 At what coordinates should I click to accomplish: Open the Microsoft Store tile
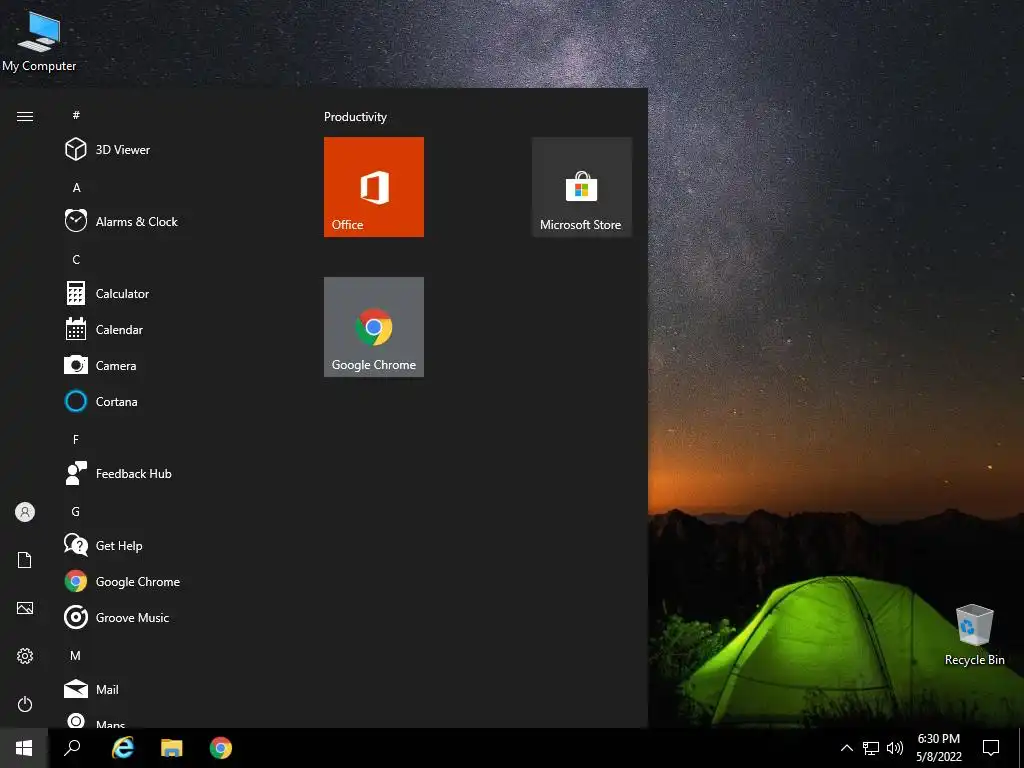pyautogui.click(x=581, y=187)
